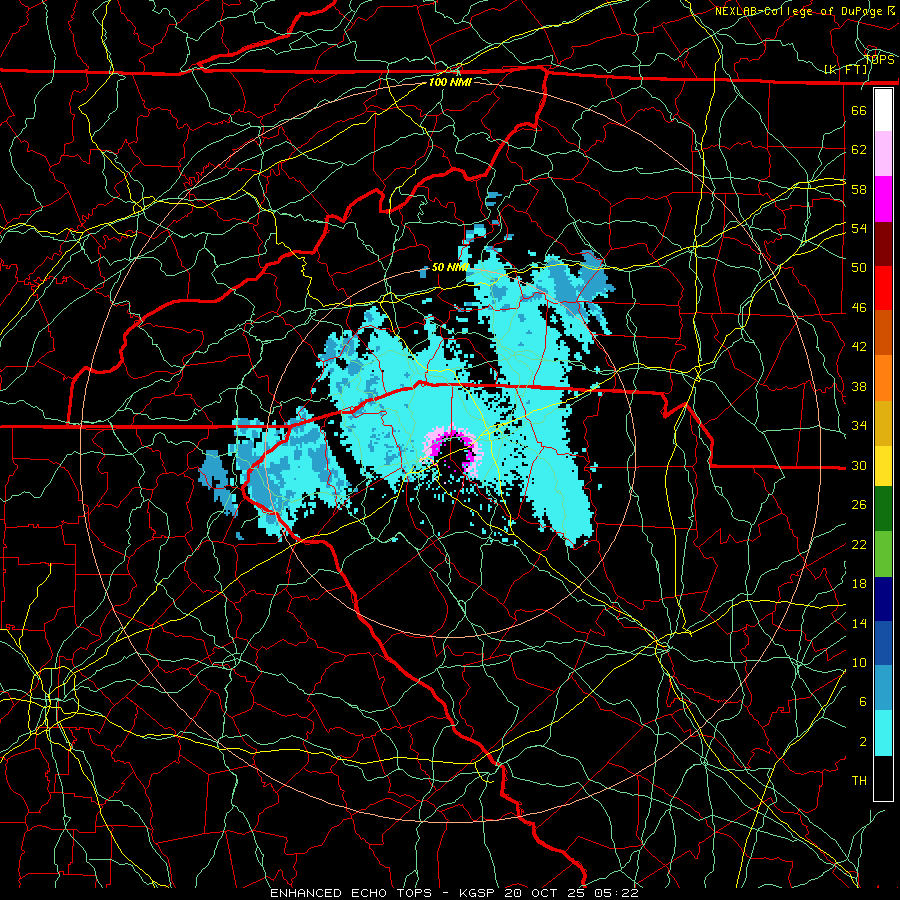Pick the bright orange legend swatch

tap(883, 378)
